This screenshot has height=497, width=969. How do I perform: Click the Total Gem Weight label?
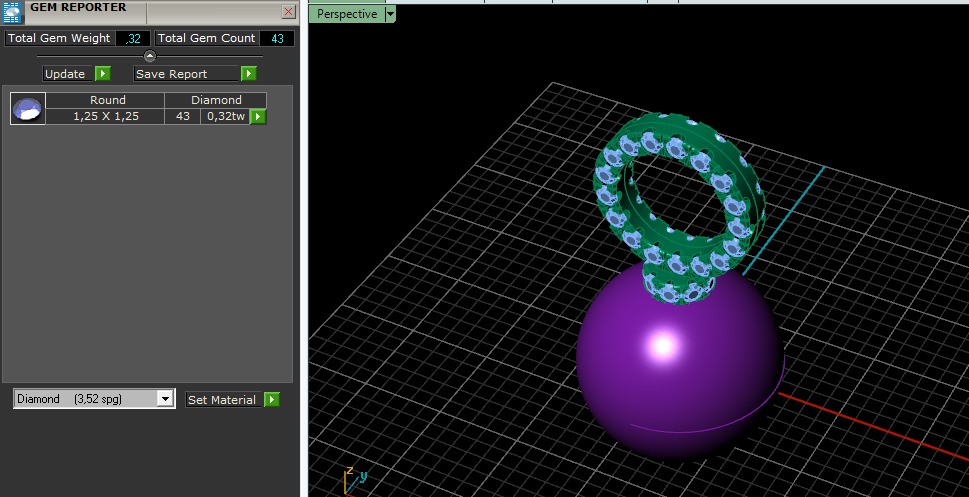(x=59, y=38)
